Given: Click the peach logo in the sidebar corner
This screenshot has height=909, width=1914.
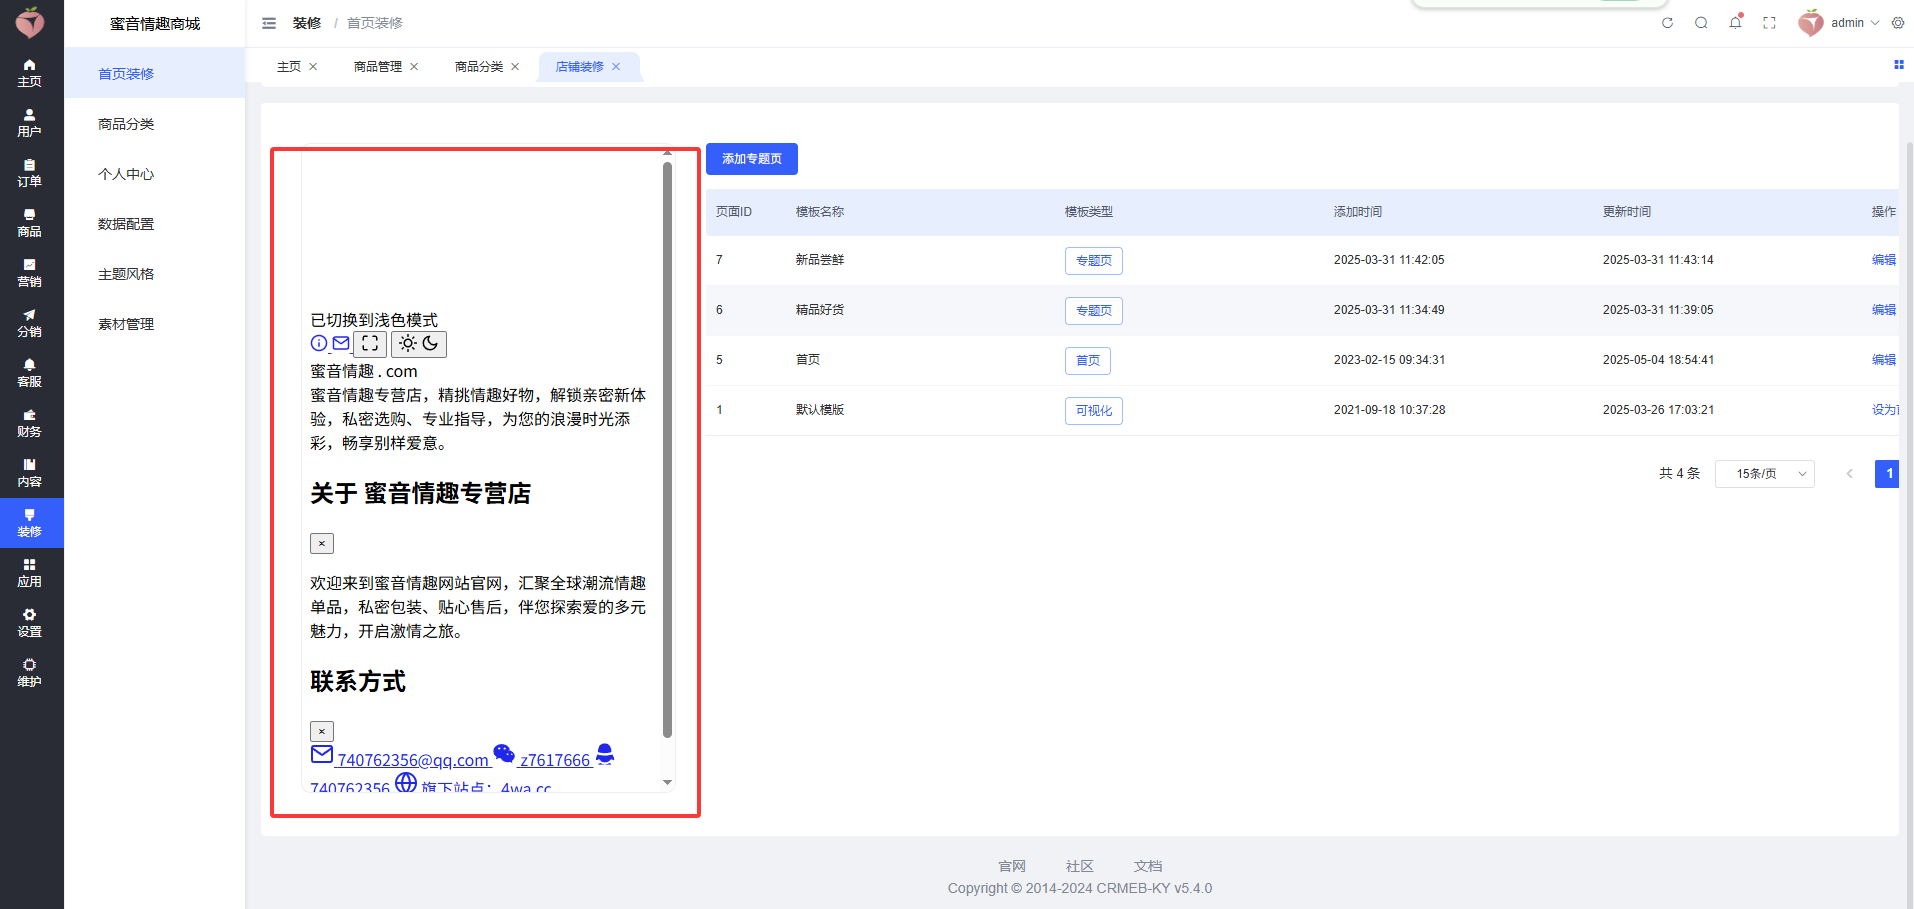Looking at the screenshot, I should (x=30, y=22).
